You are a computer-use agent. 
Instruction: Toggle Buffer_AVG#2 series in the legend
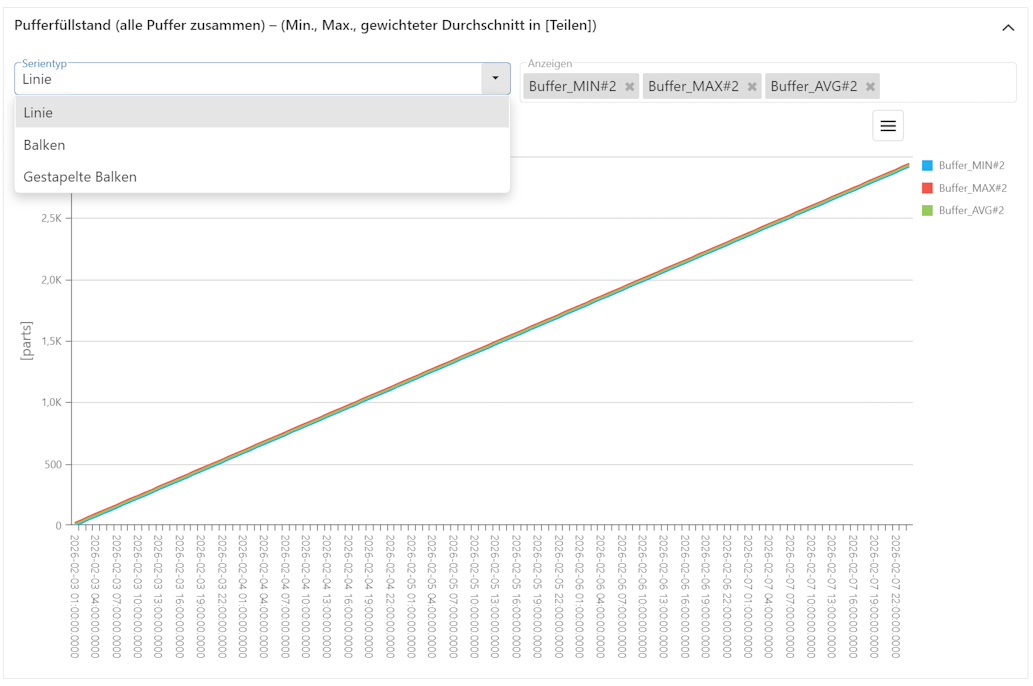point(971,210)
